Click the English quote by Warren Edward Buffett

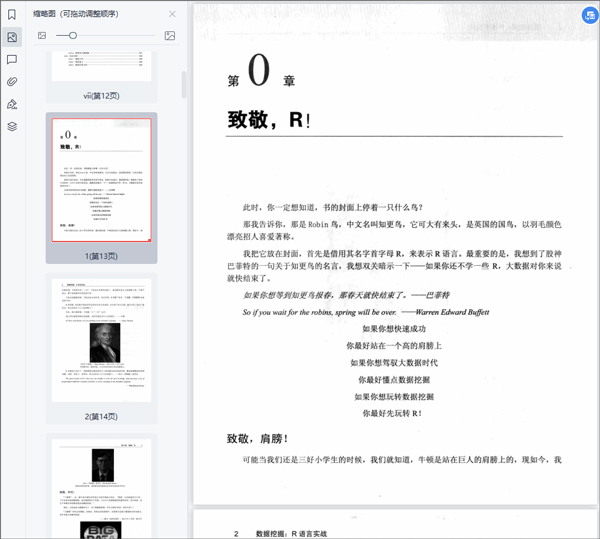[366, 312]
